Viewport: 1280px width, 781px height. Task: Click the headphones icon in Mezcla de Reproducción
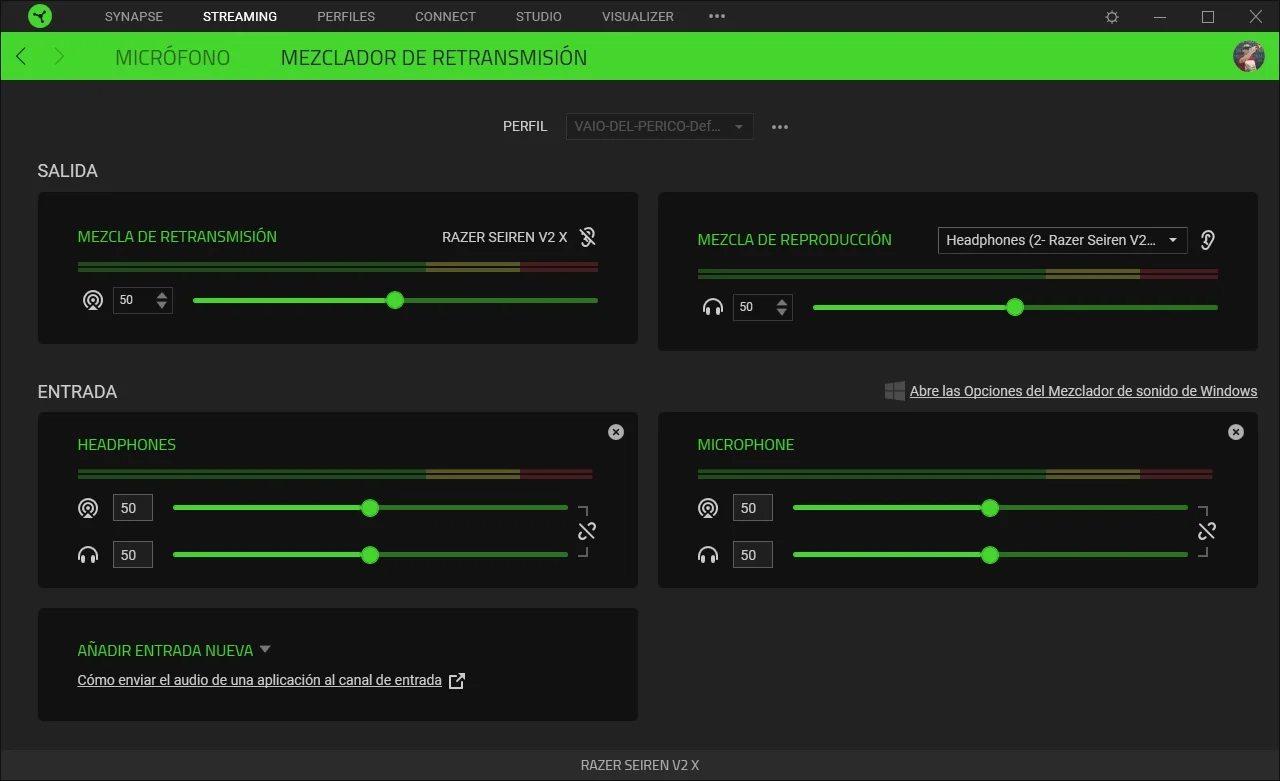pos(713,307)
